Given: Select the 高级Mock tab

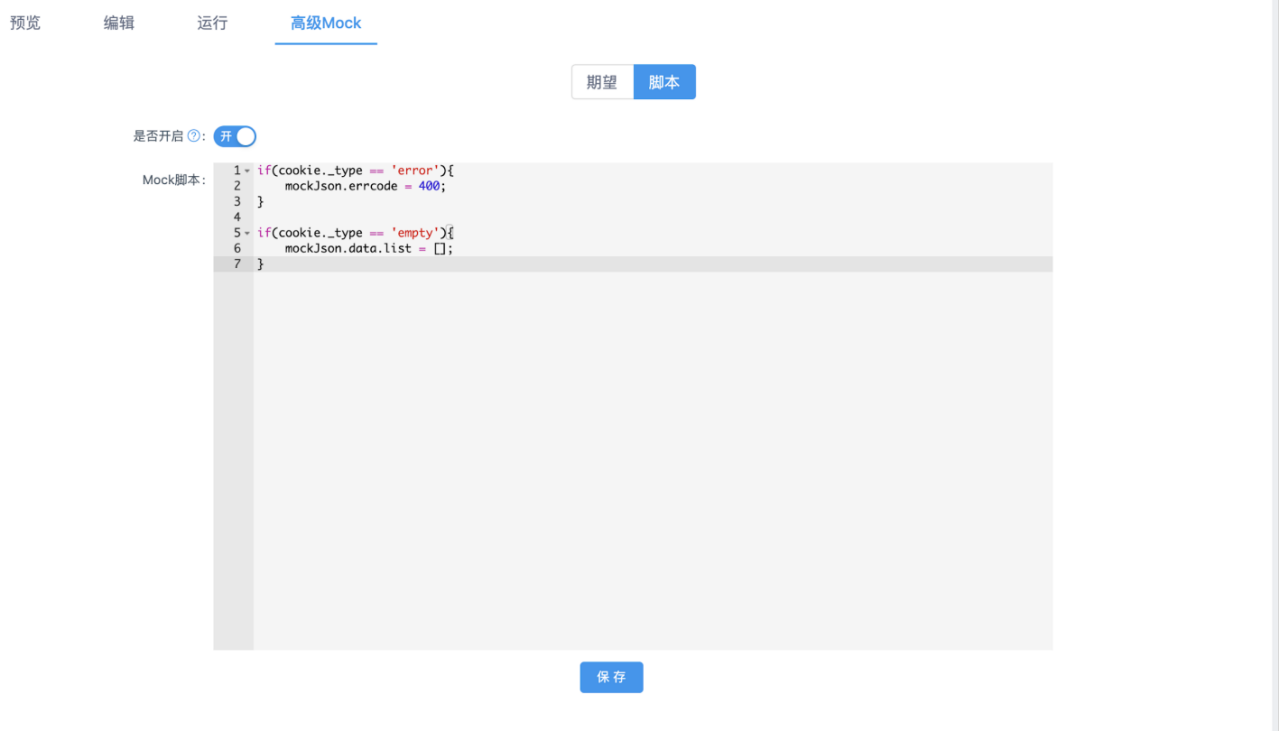Looking at the screenshot, I should [326, 22].
